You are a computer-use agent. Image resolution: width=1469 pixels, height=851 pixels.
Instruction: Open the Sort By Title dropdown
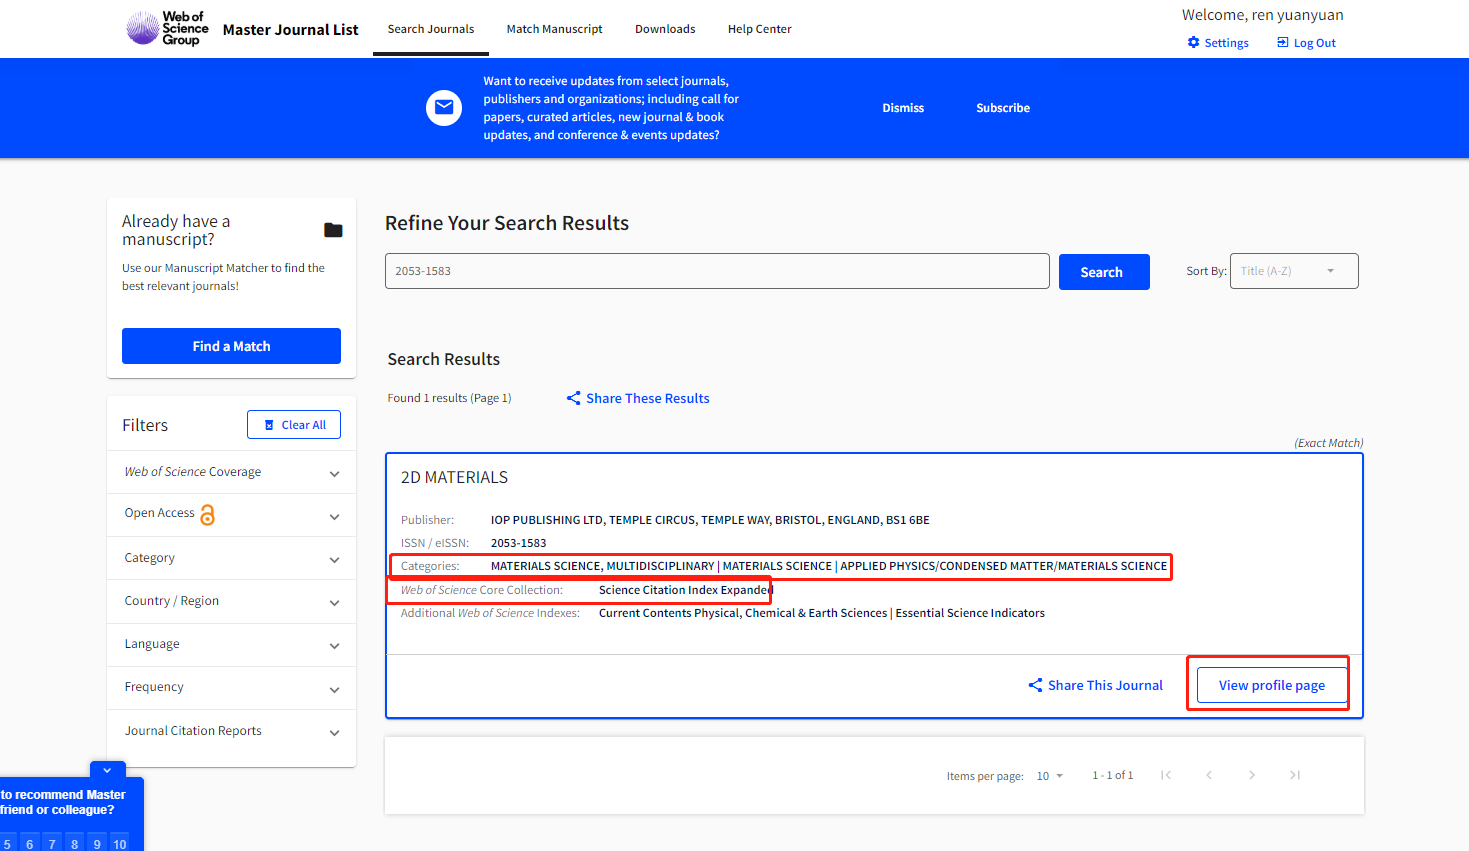(1293, 271)
